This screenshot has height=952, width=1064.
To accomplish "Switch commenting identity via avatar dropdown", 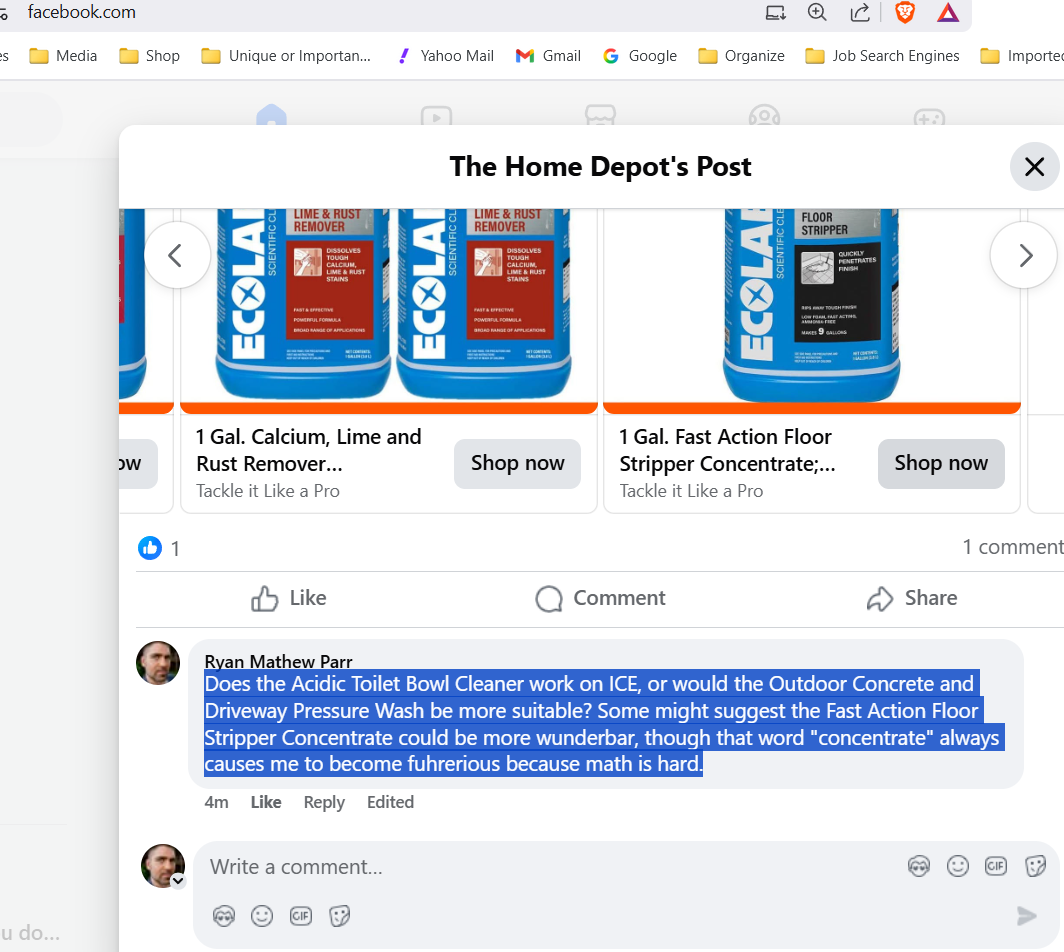I will pos(178,881).
